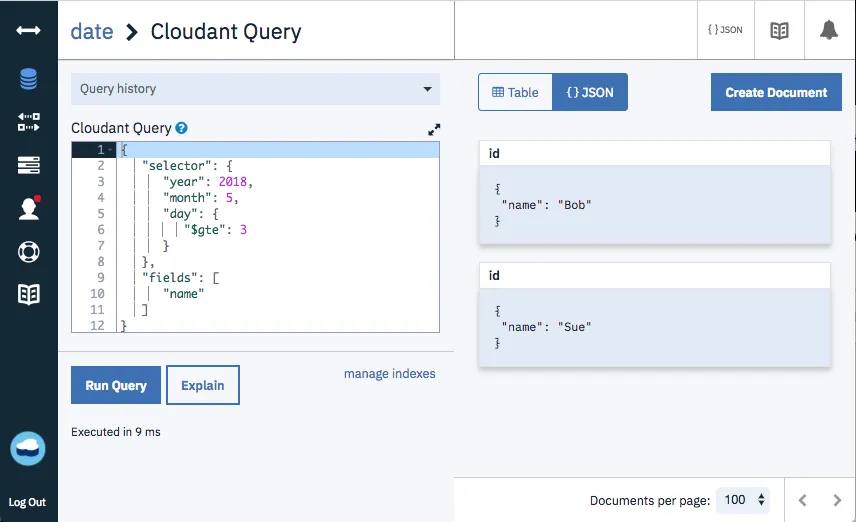Click the Cloudant cloud logo
Image resolution: width=856 pixels, height=522 pixels.
pos(28,448)
